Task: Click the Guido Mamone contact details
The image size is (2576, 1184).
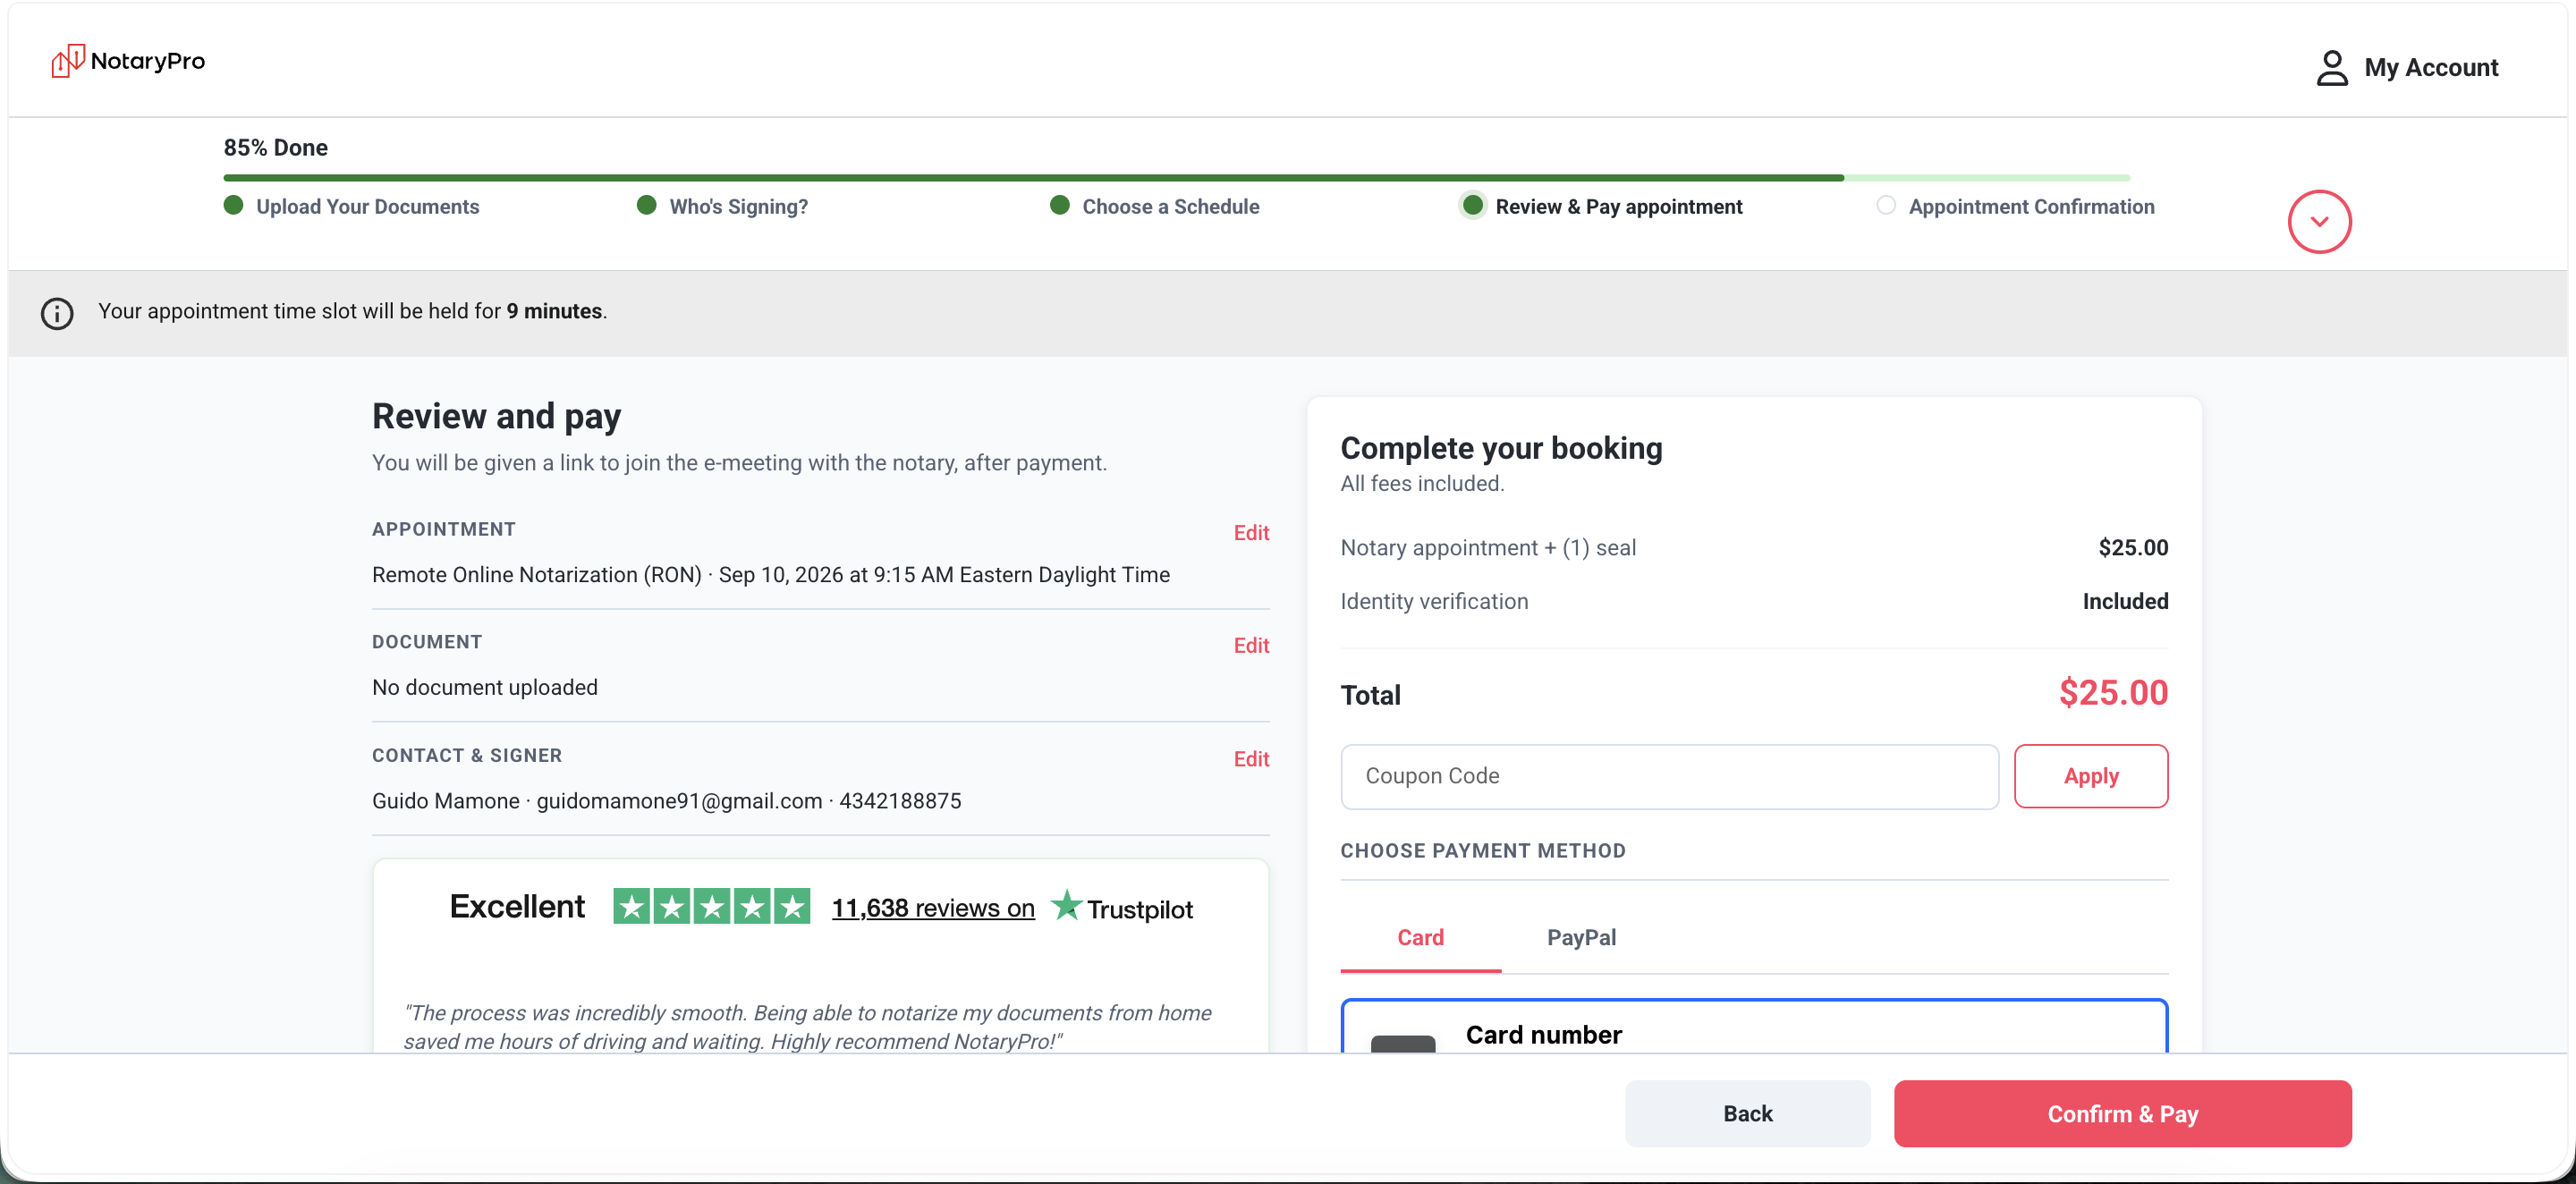Action: 666,801
